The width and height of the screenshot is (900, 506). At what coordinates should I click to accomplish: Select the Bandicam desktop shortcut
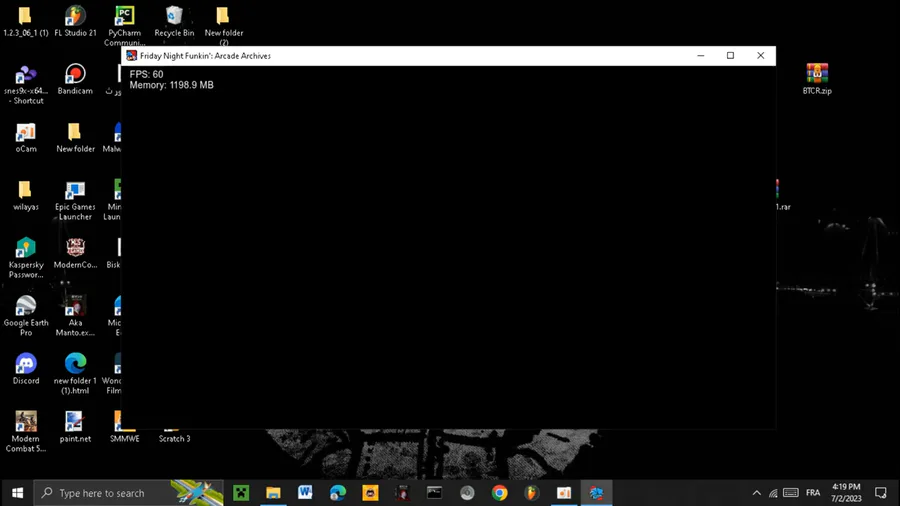[x=75, y=79]
